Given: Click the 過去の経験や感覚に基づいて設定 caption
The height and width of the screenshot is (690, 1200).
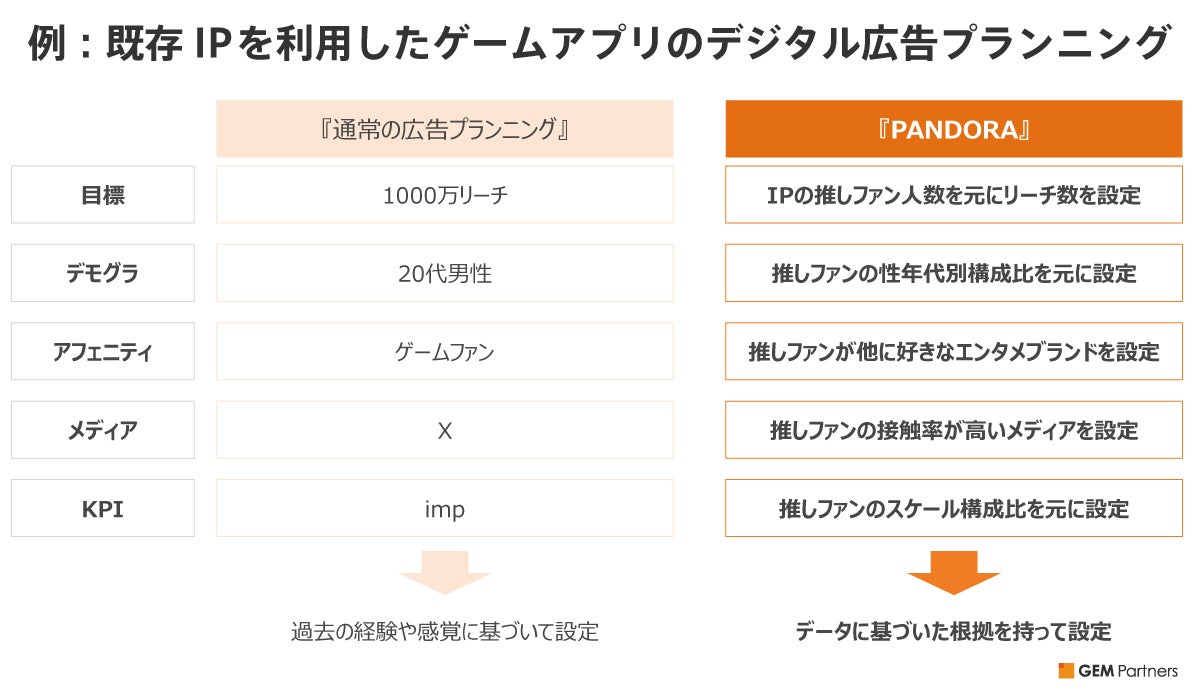Looking at the screenshot, I should (x=444, y=632).
